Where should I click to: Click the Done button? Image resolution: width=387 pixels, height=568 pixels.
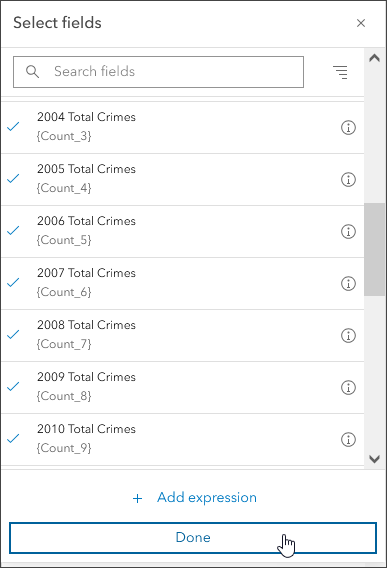point(193,538)
